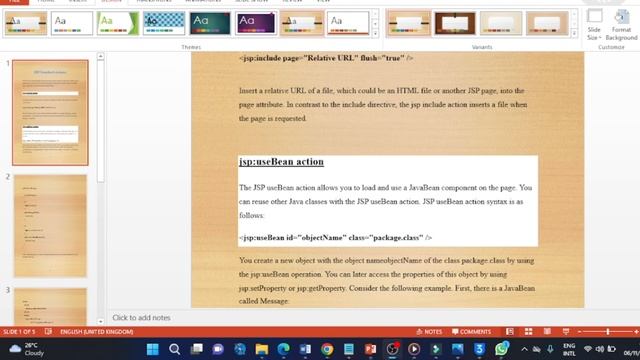Start Slide Show from status bar
The height and width of the screenshot is (360, 640).
[x=566, y=332]
